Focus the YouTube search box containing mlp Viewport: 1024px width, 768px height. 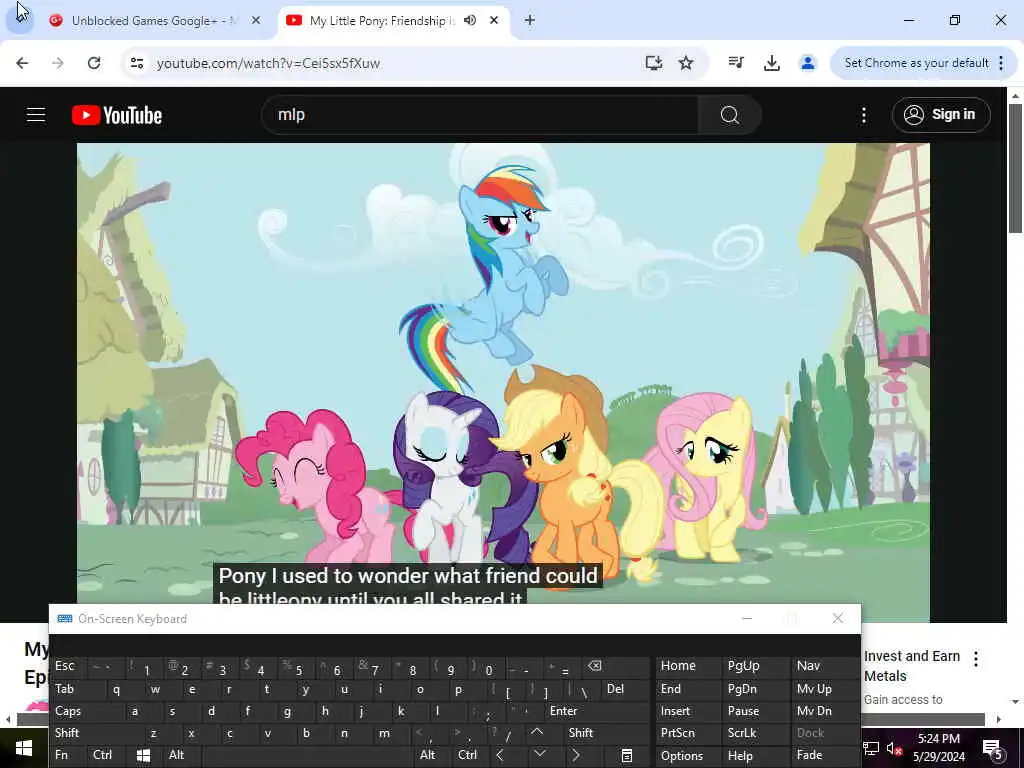click(480, 115)
